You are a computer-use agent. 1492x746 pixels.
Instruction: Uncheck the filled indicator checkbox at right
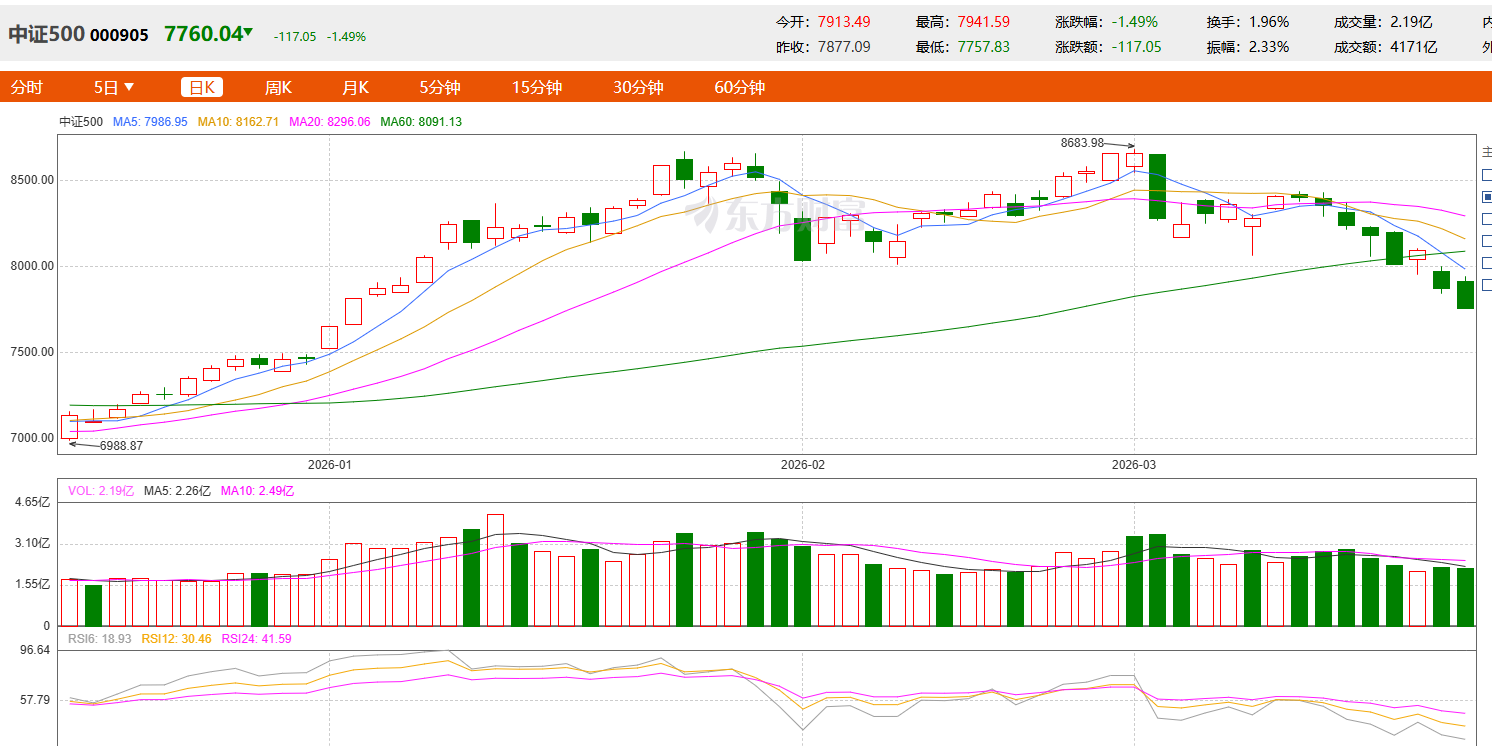1487,197
